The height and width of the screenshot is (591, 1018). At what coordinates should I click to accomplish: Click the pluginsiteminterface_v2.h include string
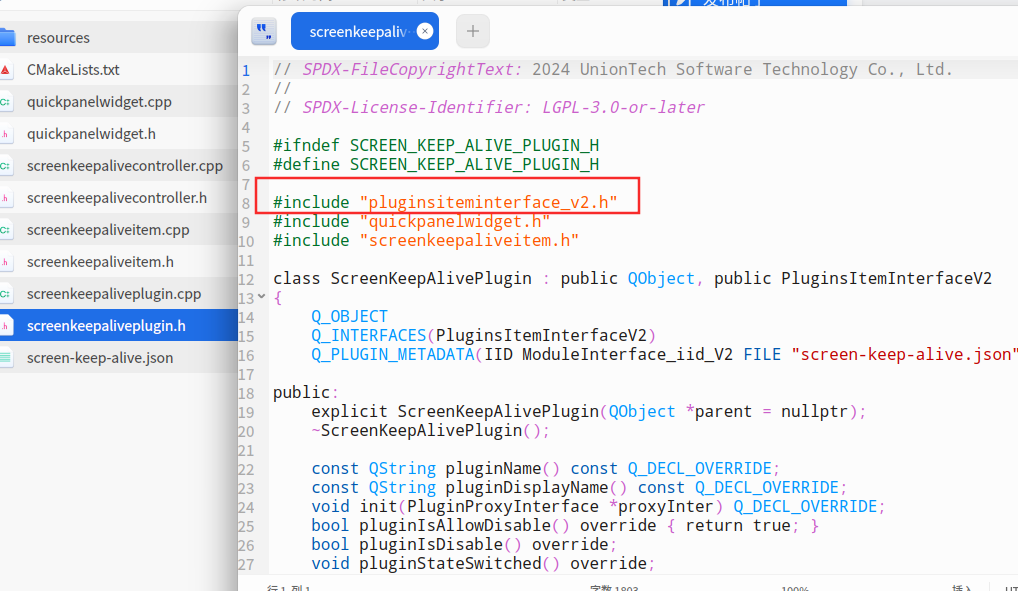point(488,203)
